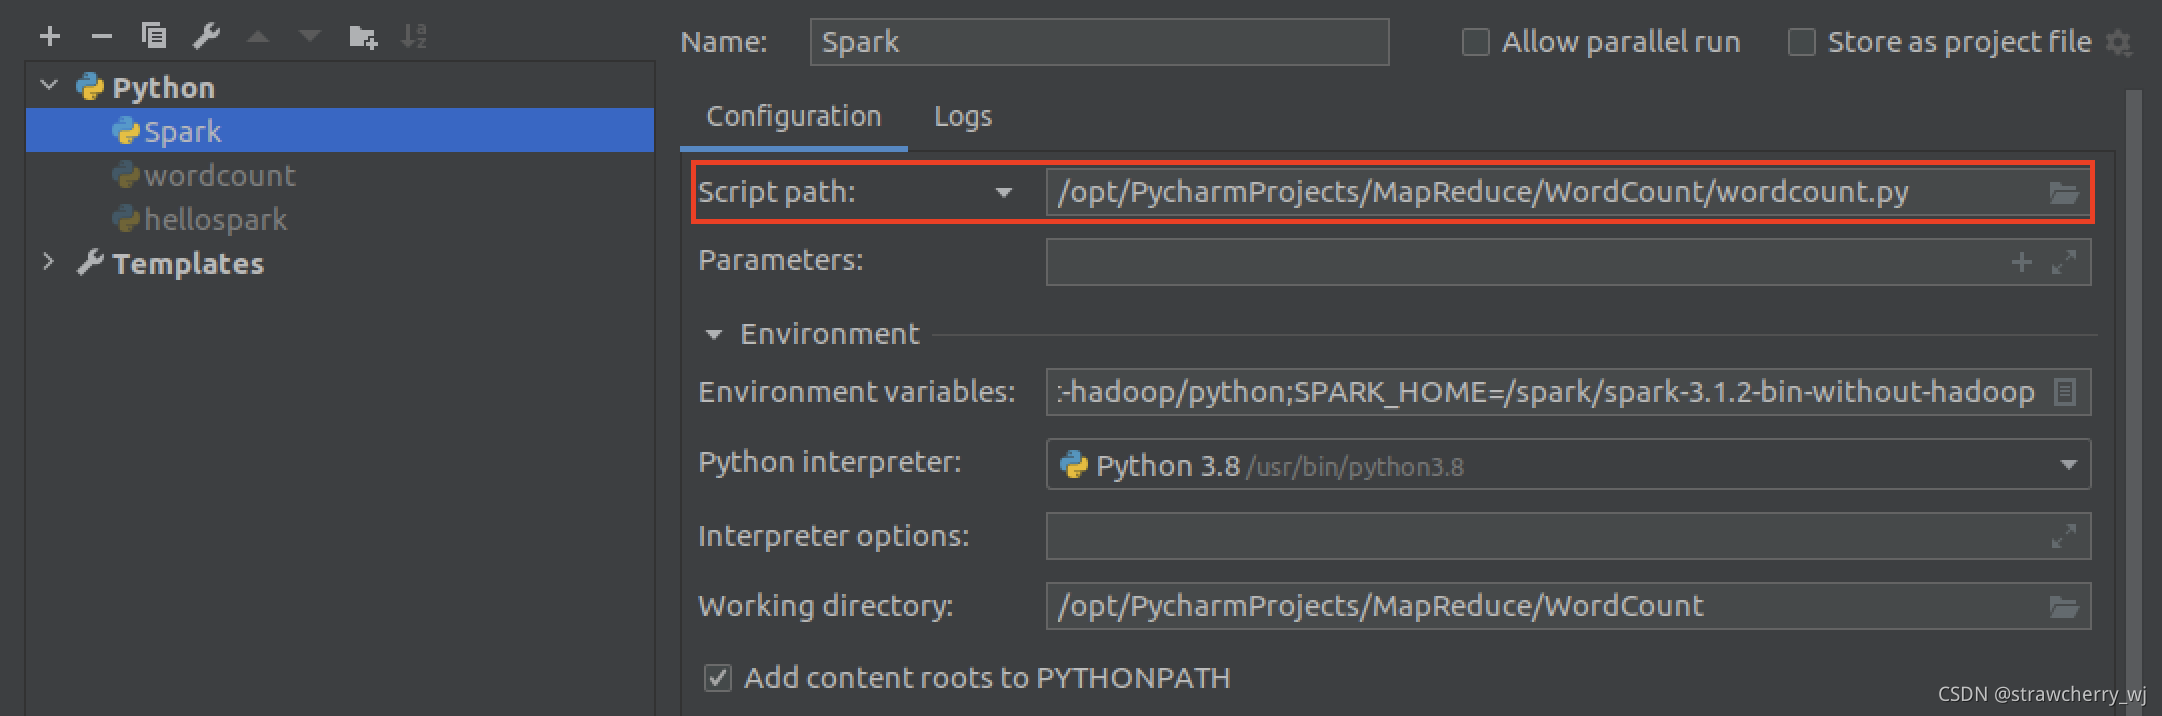Select the Configuration tab

pyautogui.click(x=793, y=117)
